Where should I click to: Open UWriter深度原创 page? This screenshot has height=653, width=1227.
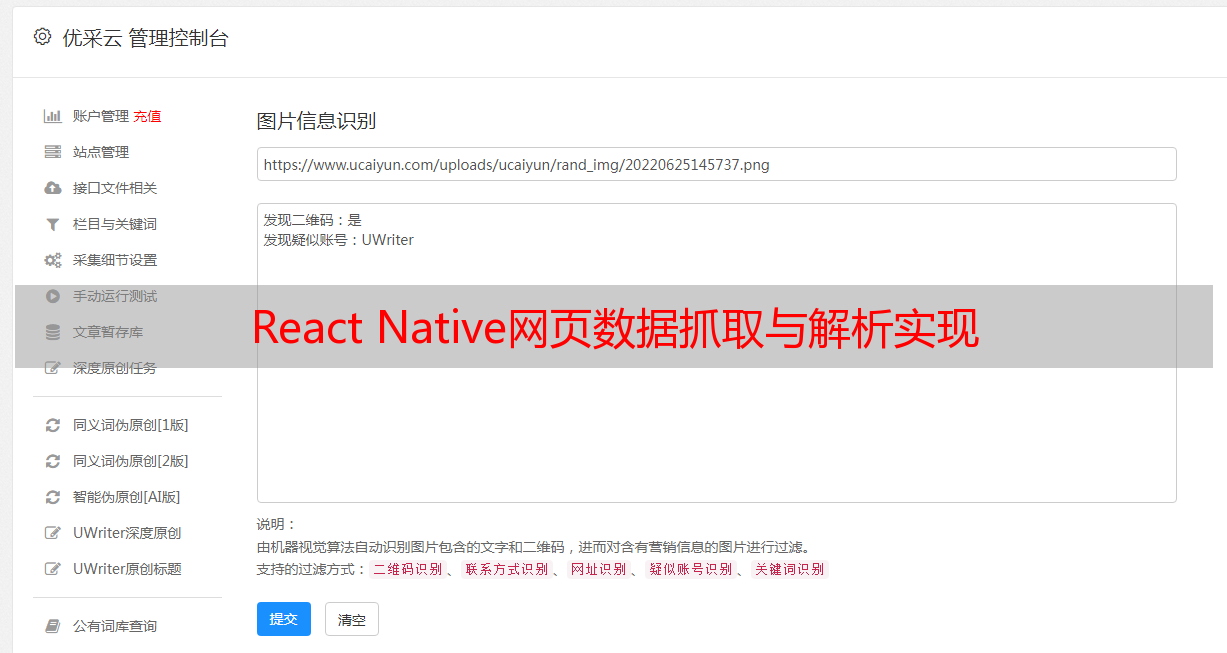pos(127,533)
